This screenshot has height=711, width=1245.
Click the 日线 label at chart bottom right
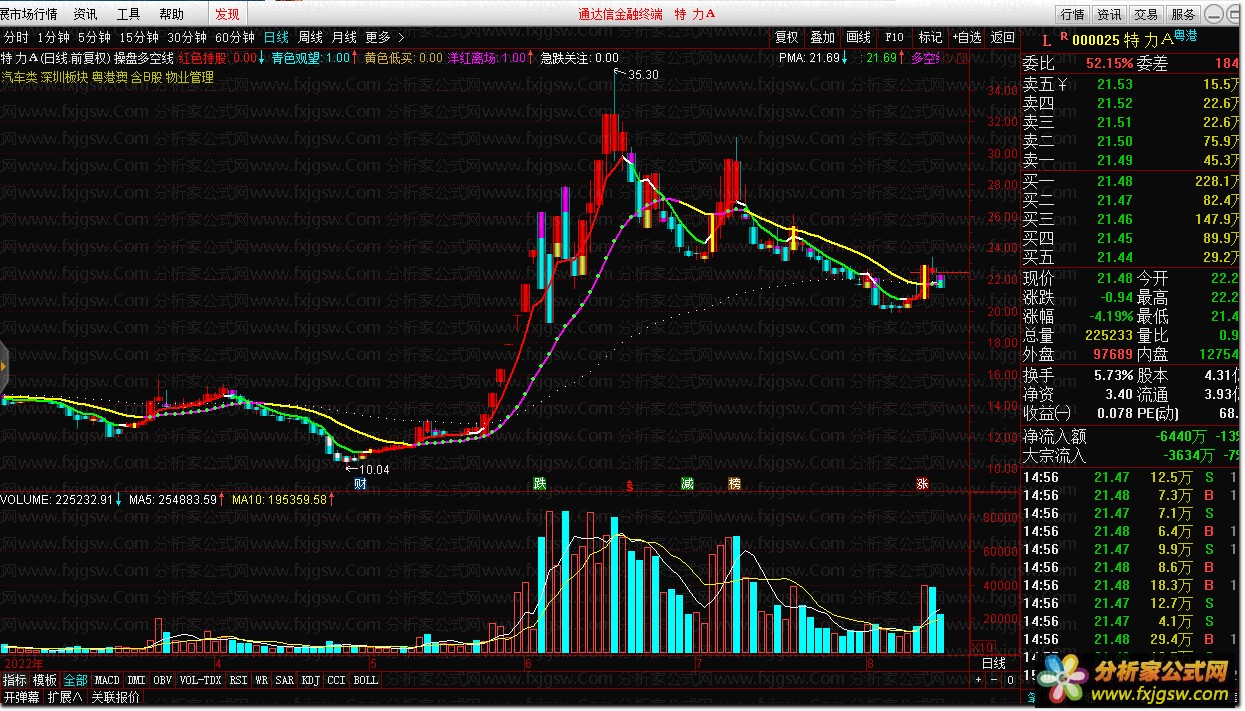pyautogui.click(x=993, y=664)
